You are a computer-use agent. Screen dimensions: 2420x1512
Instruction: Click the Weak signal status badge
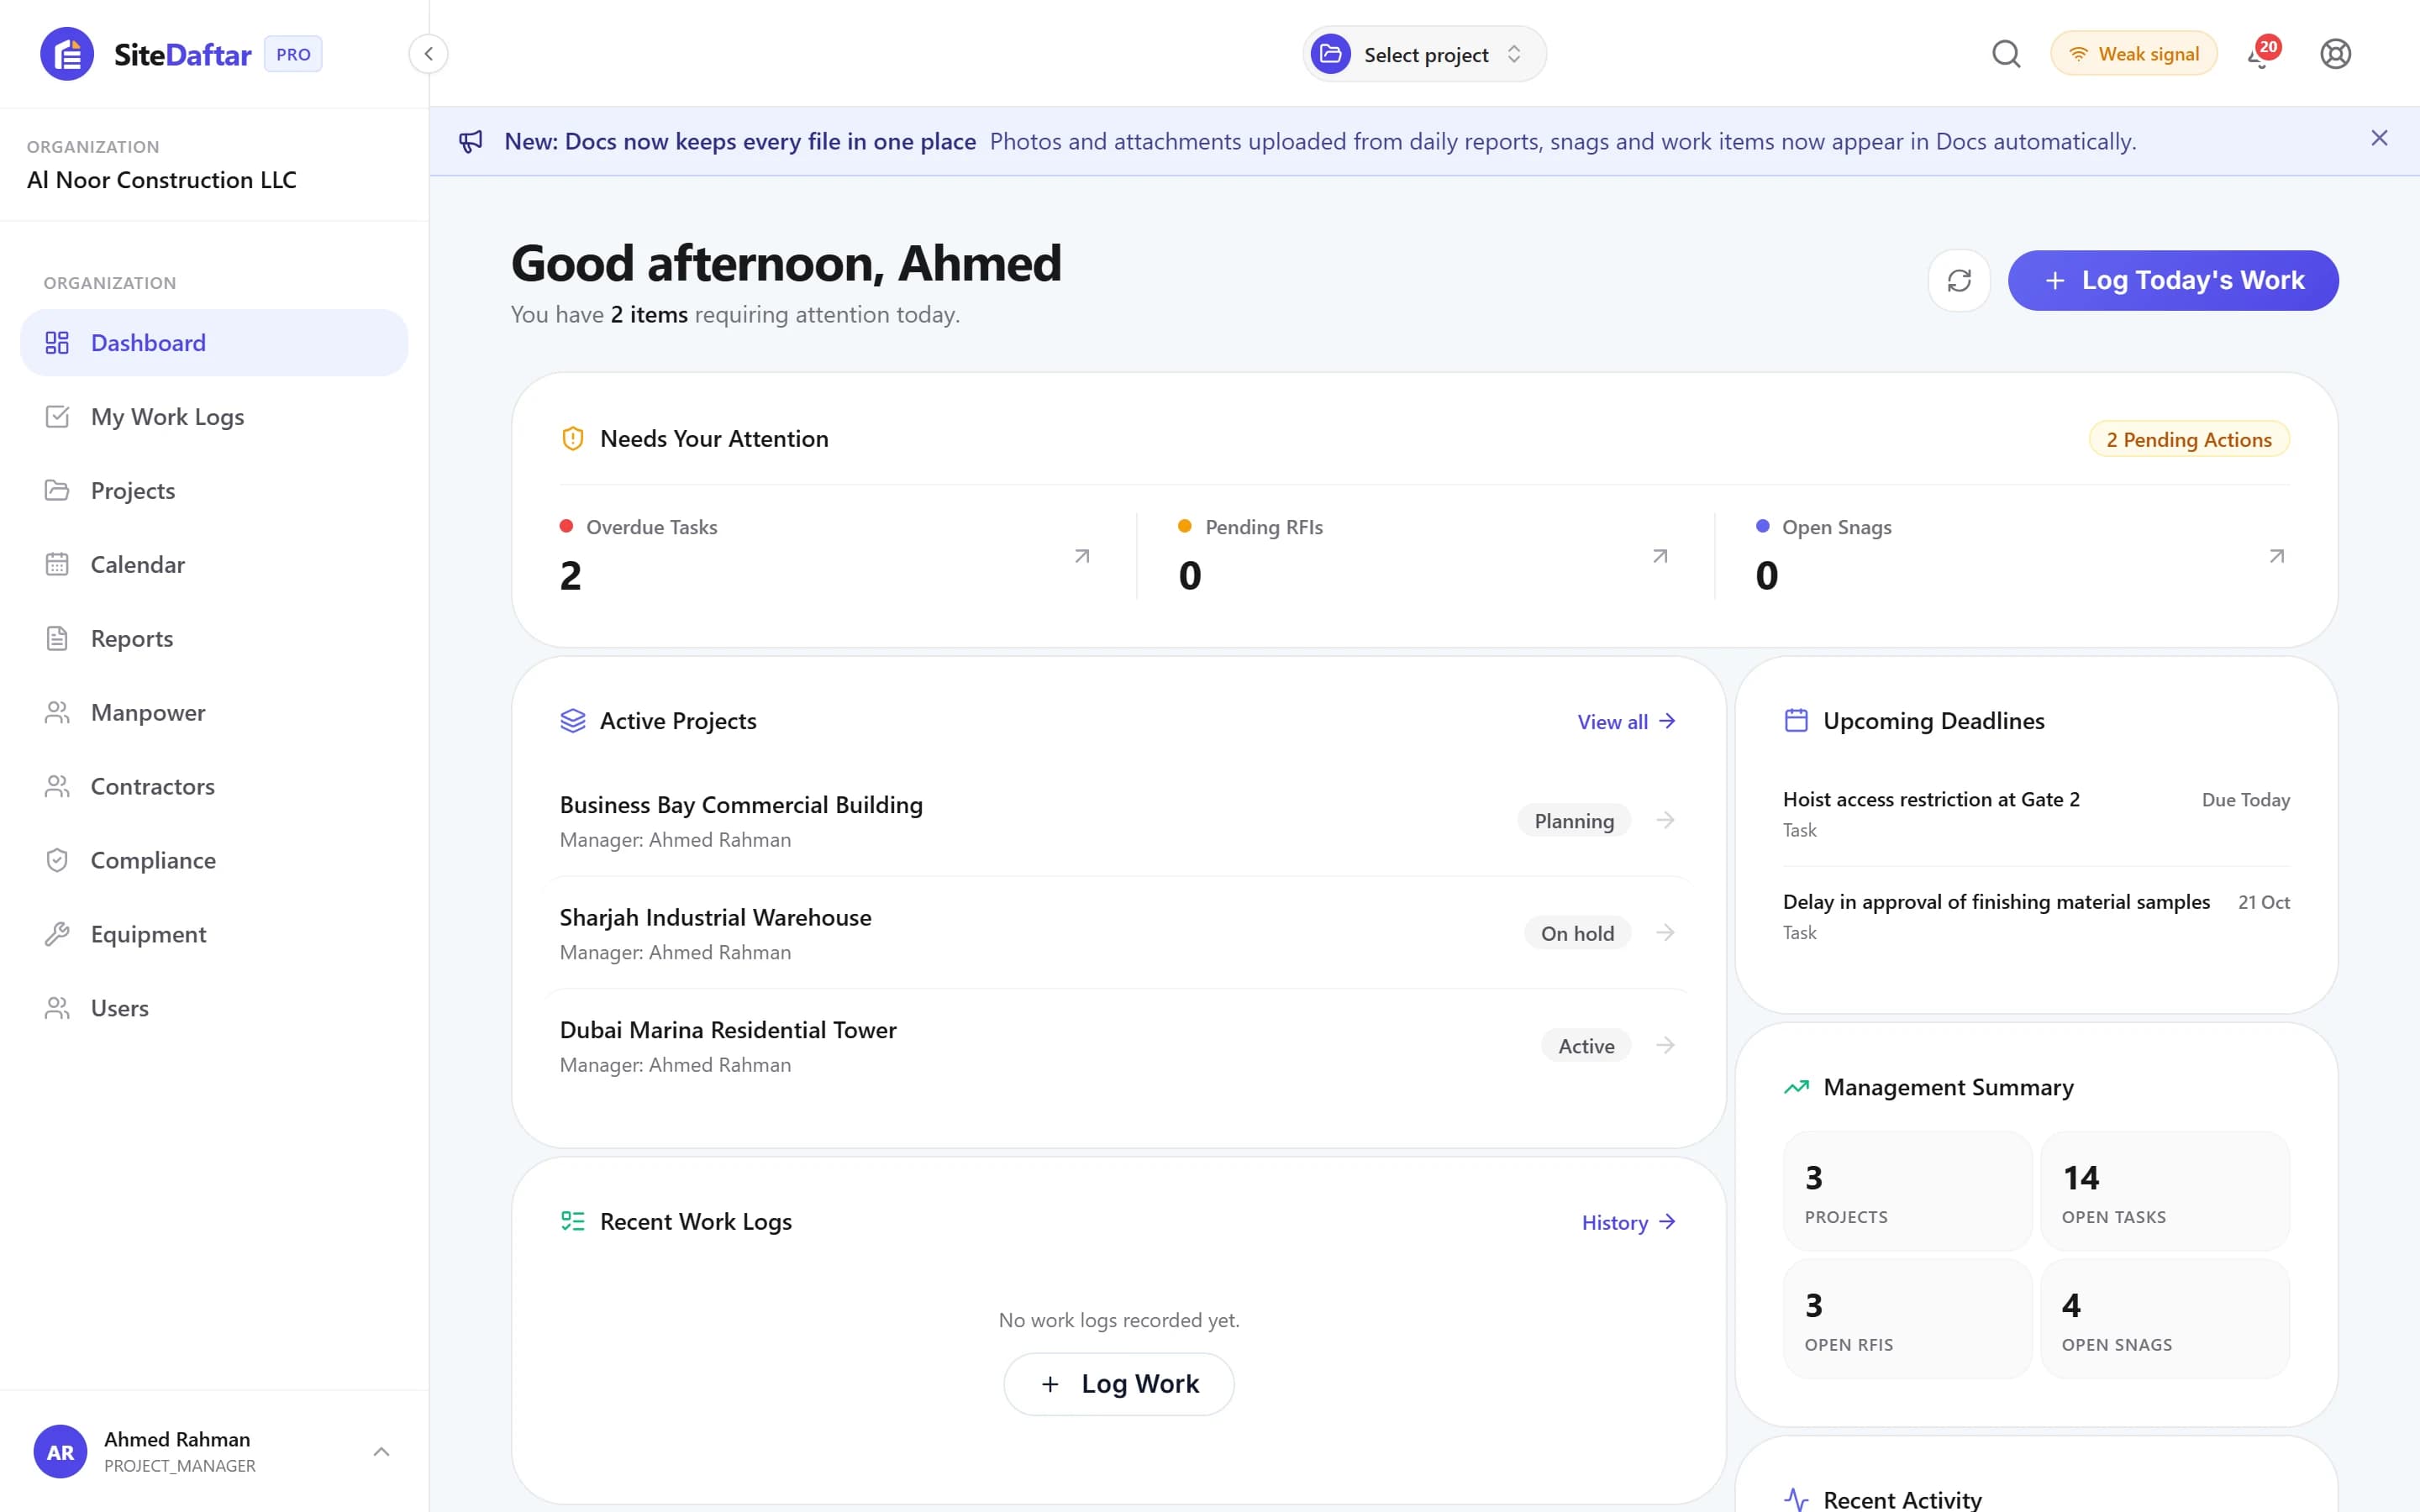2134,54
